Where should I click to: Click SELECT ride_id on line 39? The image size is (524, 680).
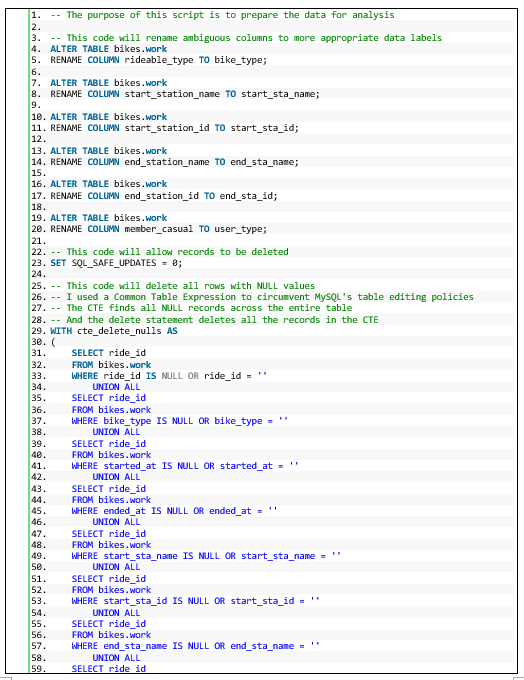108,444
